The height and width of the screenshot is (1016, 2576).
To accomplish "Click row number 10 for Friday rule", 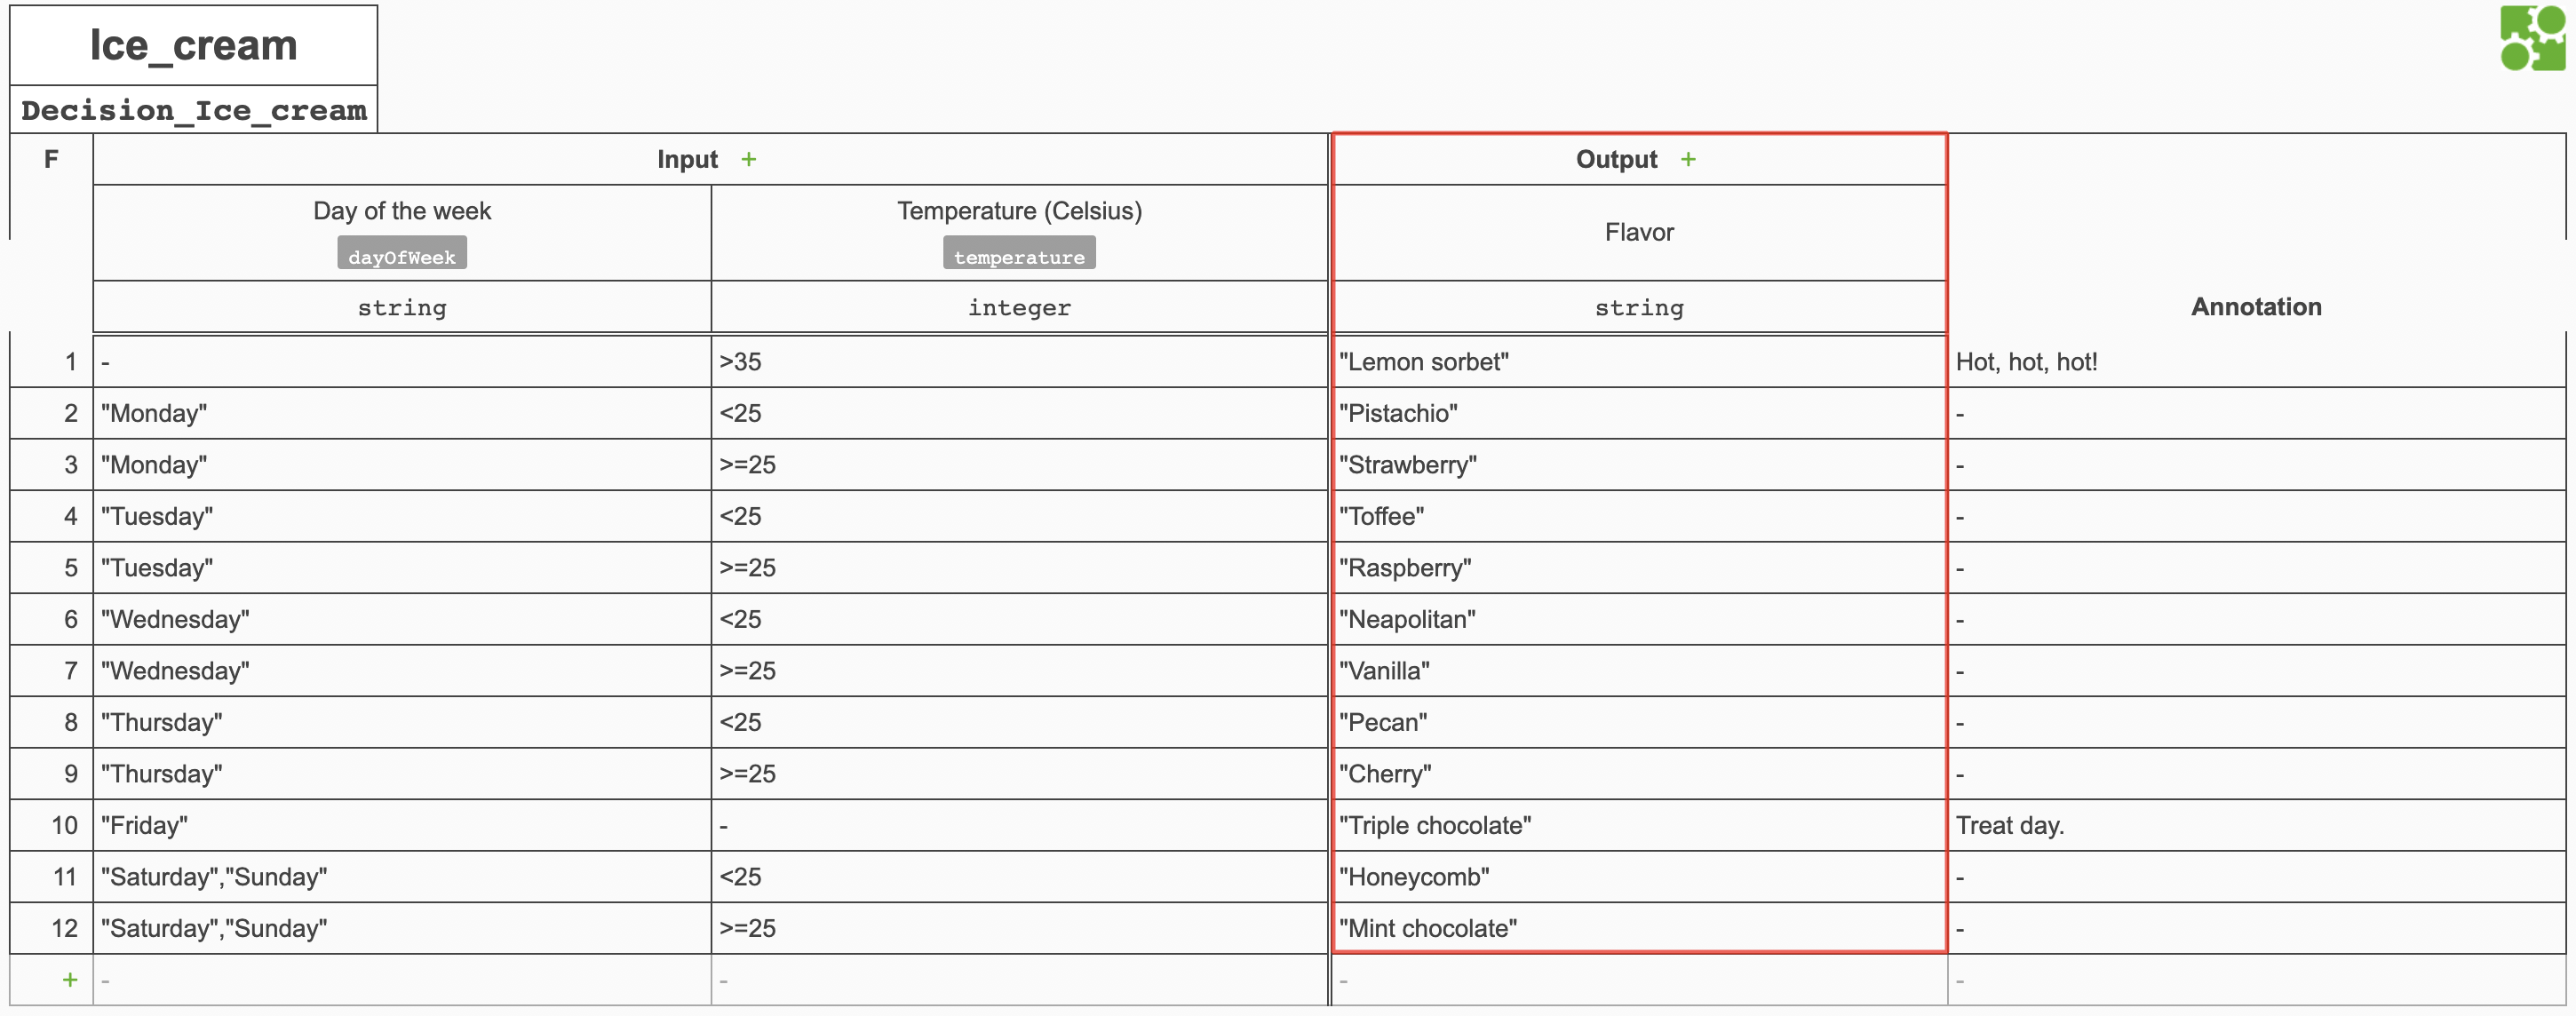I will pos(64,825).
